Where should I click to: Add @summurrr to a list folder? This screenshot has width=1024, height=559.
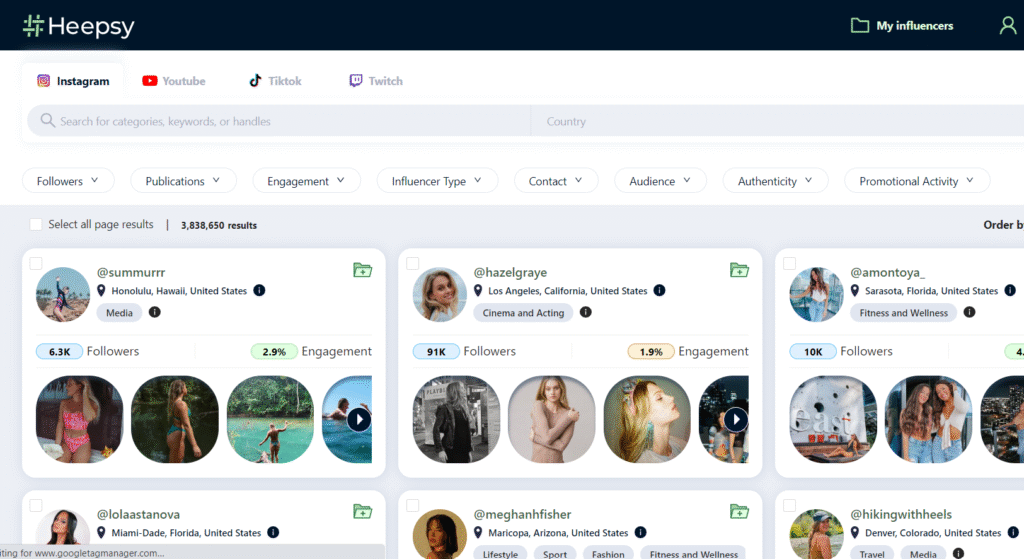point(362,270)
